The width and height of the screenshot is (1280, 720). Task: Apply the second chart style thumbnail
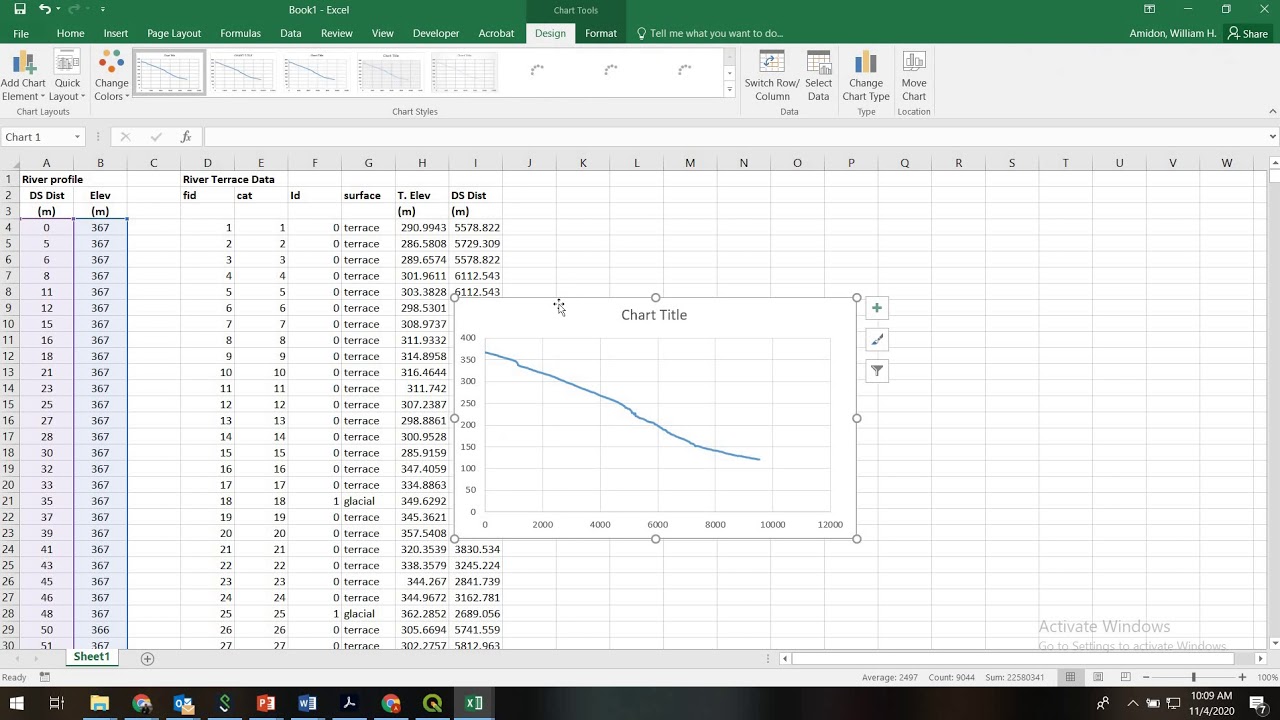pos(243,72)
